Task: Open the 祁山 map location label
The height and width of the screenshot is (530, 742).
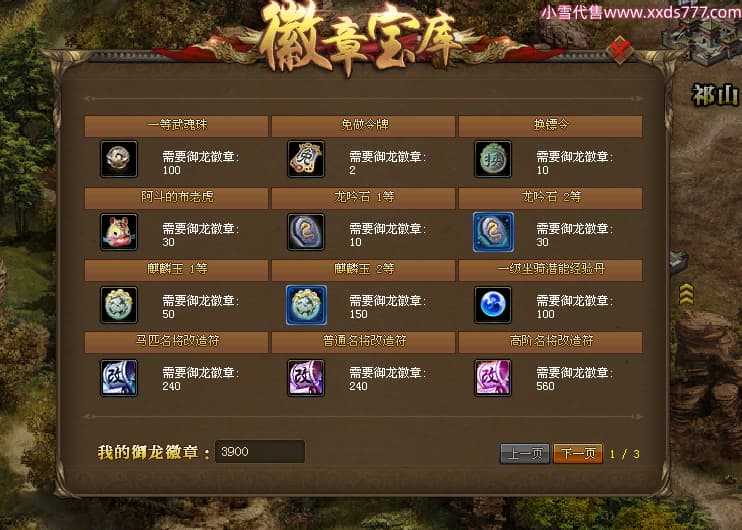Action: point(715,96)
